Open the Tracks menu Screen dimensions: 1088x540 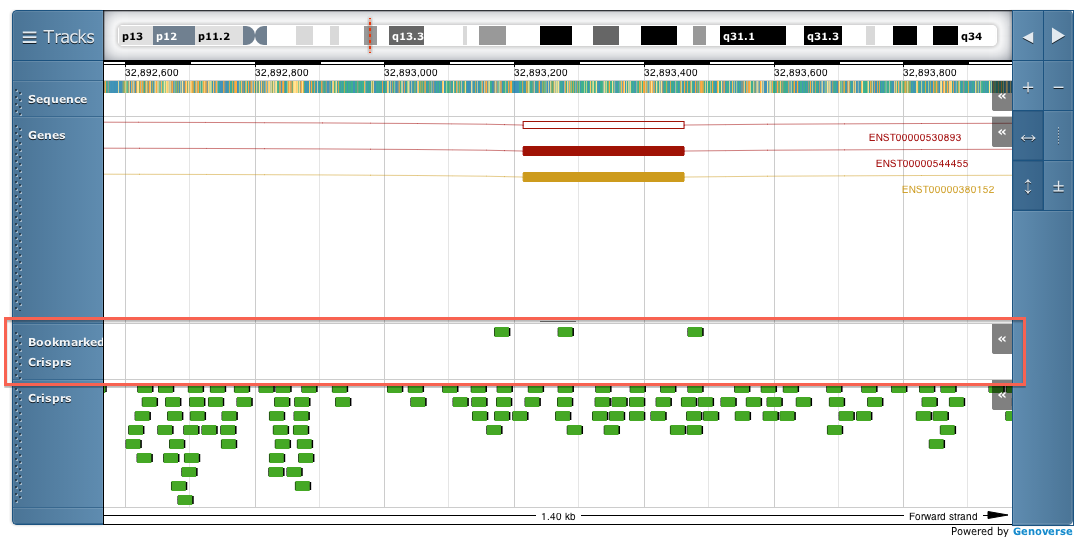58,37
